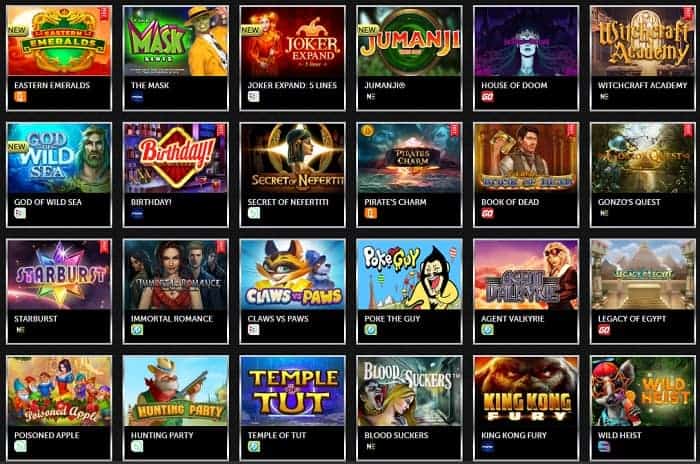
Task: Click the provider icon under Wild Heist
Action: pyautogui.click(x=604, y=447)
